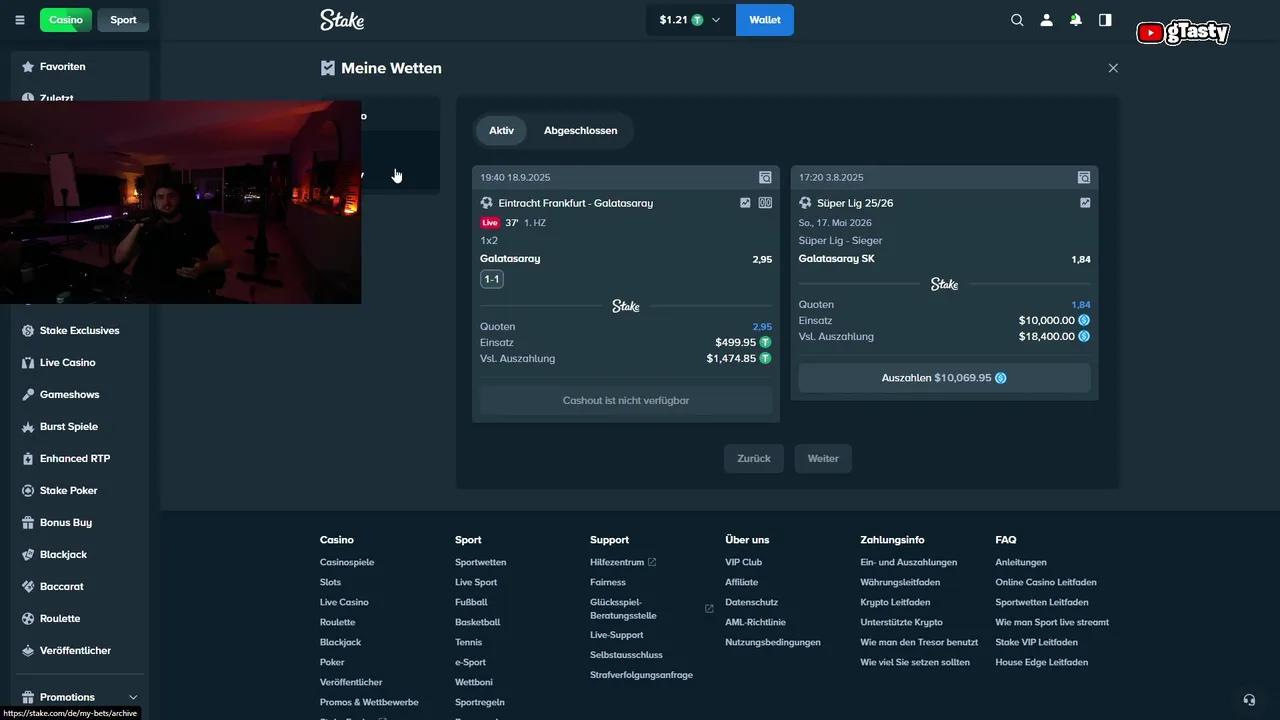Switch to the Sport mode button
The width and height of the screenshot is (1280, 720).
[123, 20]
